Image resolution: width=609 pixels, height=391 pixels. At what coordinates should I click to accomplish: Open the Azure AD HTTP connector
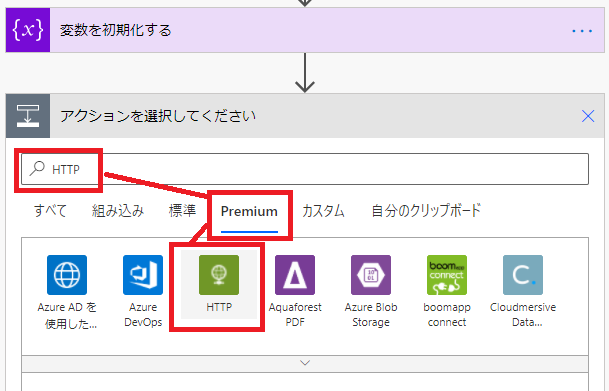click(67, 275)
